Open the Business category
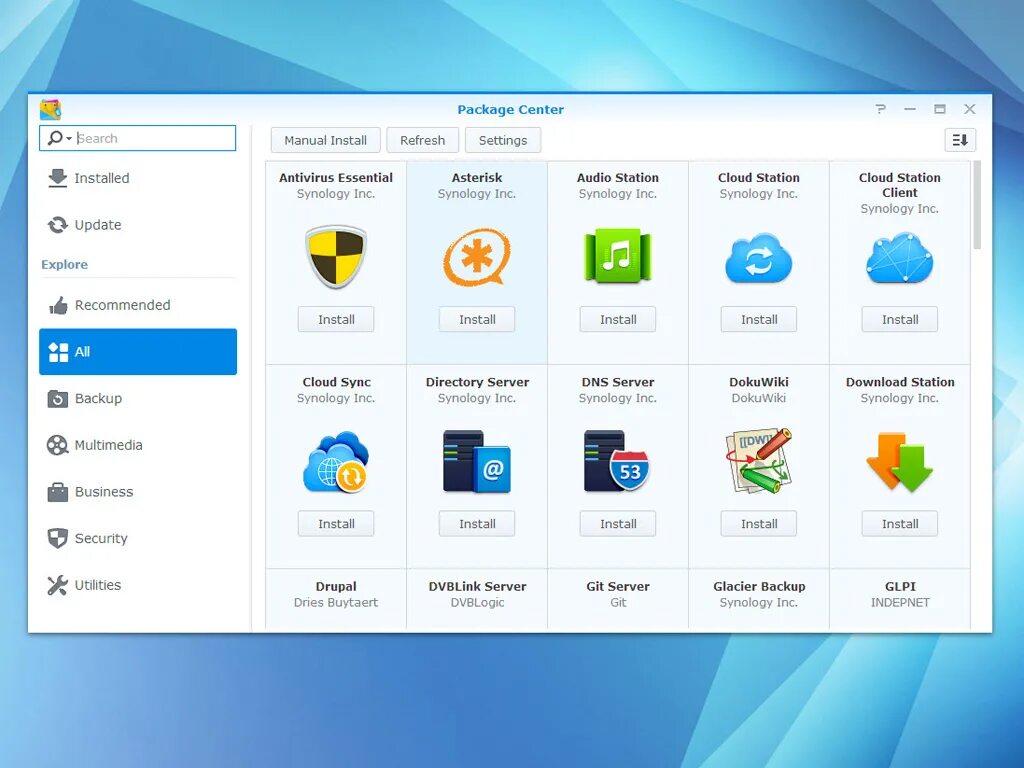Viewport: 1024px width, 768px height. pyautogui.click(x=137, y=492)
